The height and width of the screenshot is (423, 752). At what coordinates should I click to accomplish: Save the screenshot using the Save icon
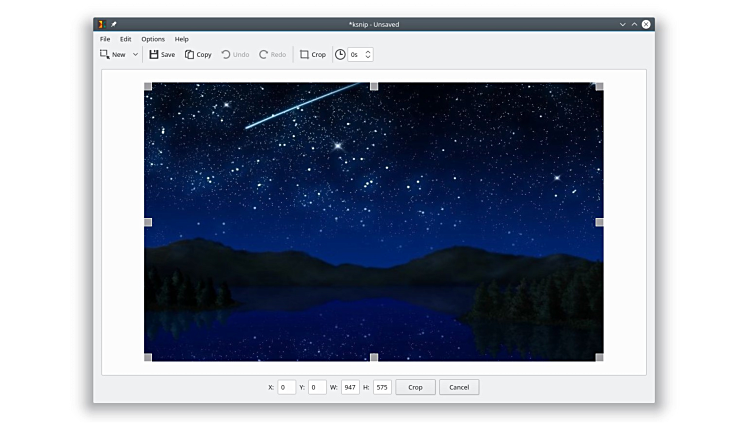coord(162,54)
